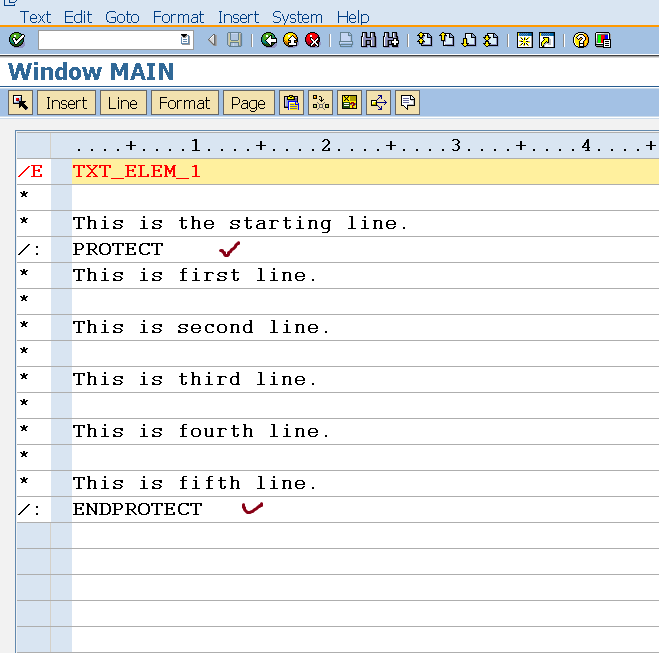Click the speech bubble Text Elements icon
The width and height of the screenshot is (660, 653).
pos(407,103)
